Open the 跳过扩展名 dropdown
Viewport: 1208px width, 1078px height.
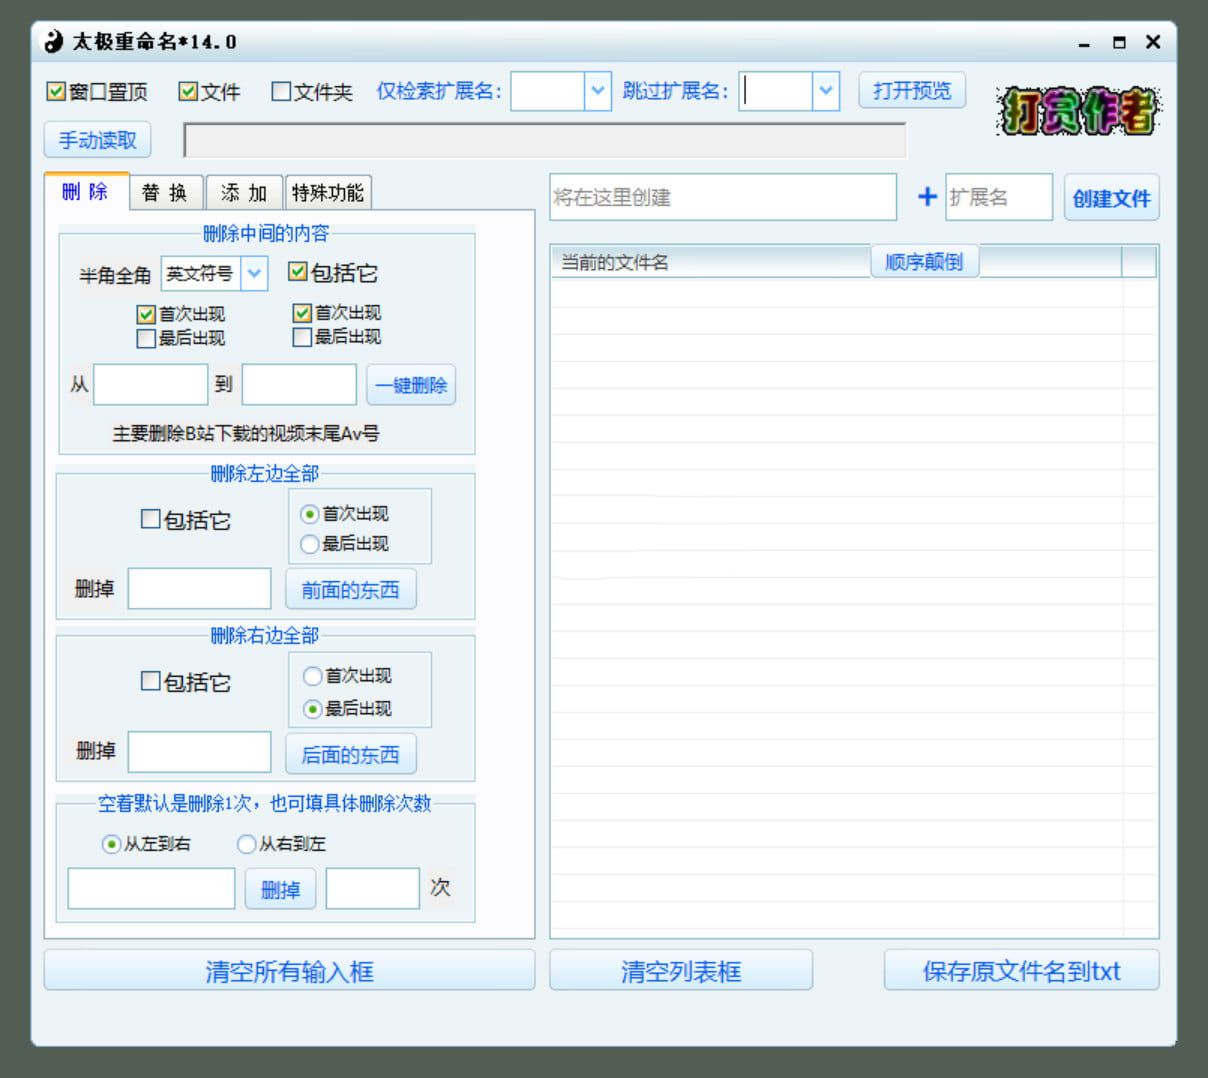[x=826, y=91]
